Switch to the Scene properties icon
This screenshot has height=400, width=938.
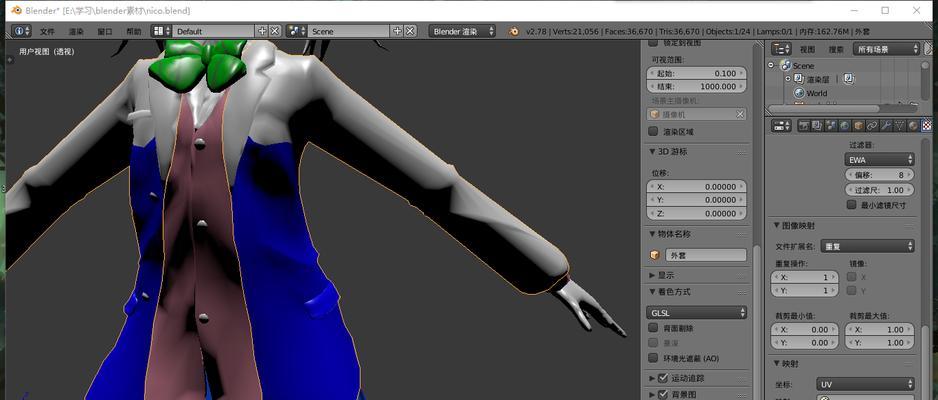pyautogui.click(x=831, y=126)
